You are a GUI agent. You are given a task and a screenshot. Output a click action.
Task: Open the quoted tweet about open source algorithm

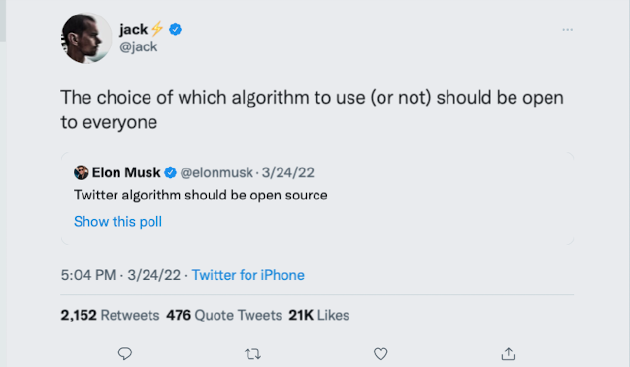[317, 199]
